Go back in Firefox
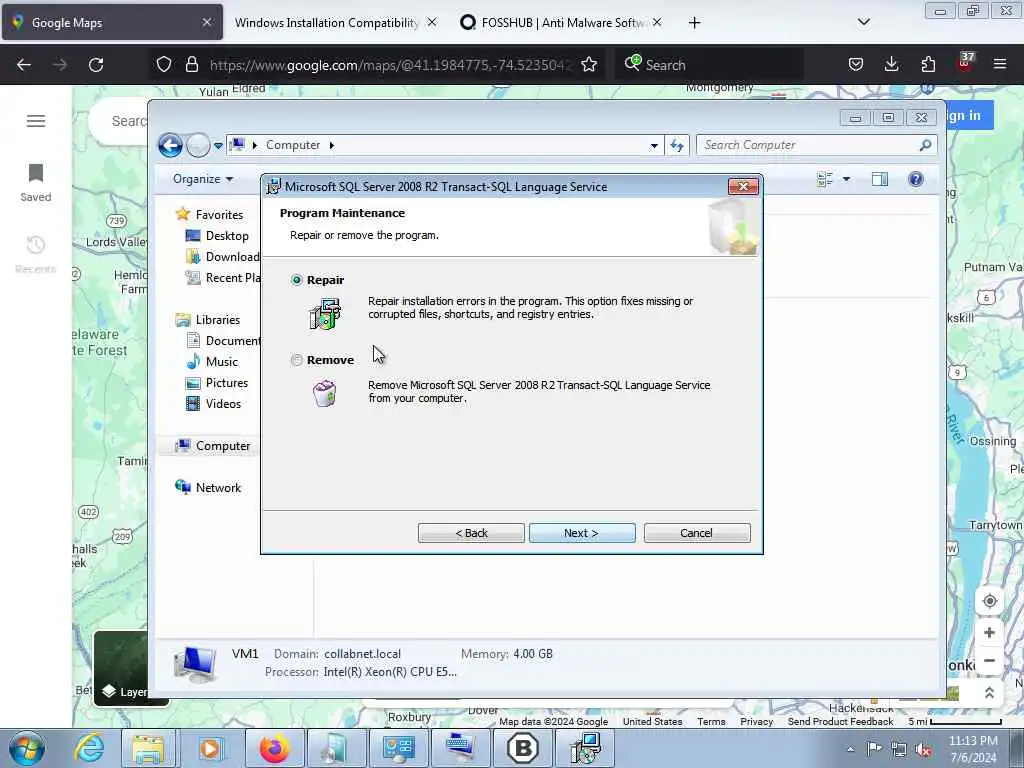Screen dimensions: 1024x768 [x=24, y=65]
